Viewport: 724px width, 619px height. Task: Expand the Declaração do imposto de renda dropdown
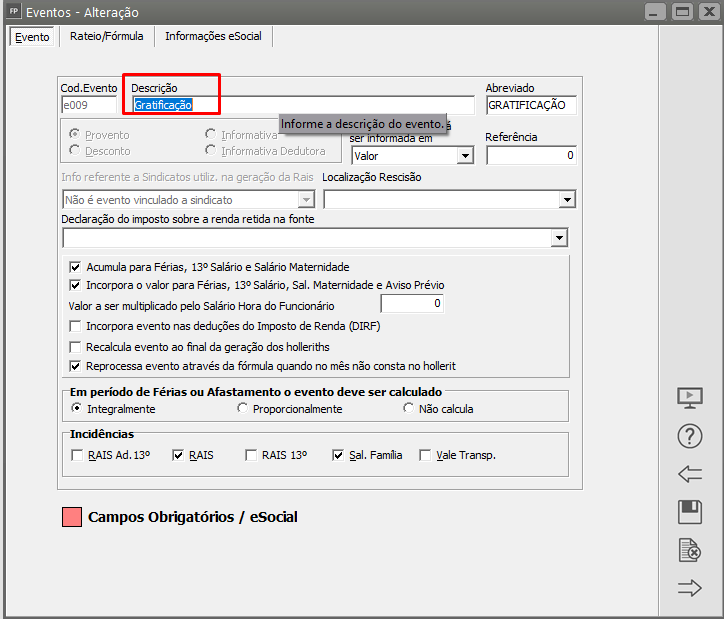tap(559, 238)
